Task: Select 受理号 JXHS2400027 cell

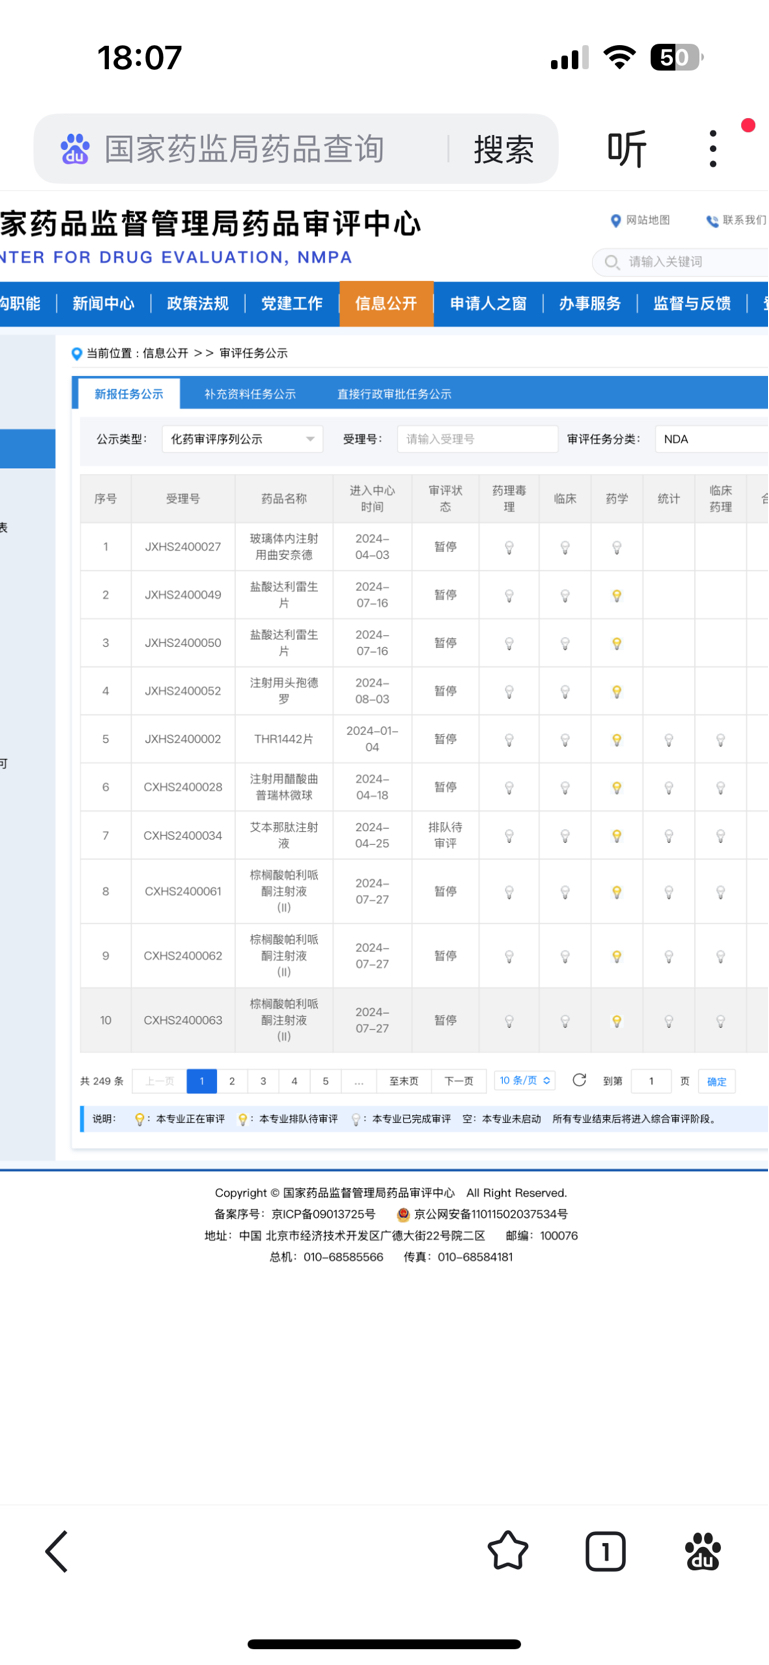Action: pos(183,547)
